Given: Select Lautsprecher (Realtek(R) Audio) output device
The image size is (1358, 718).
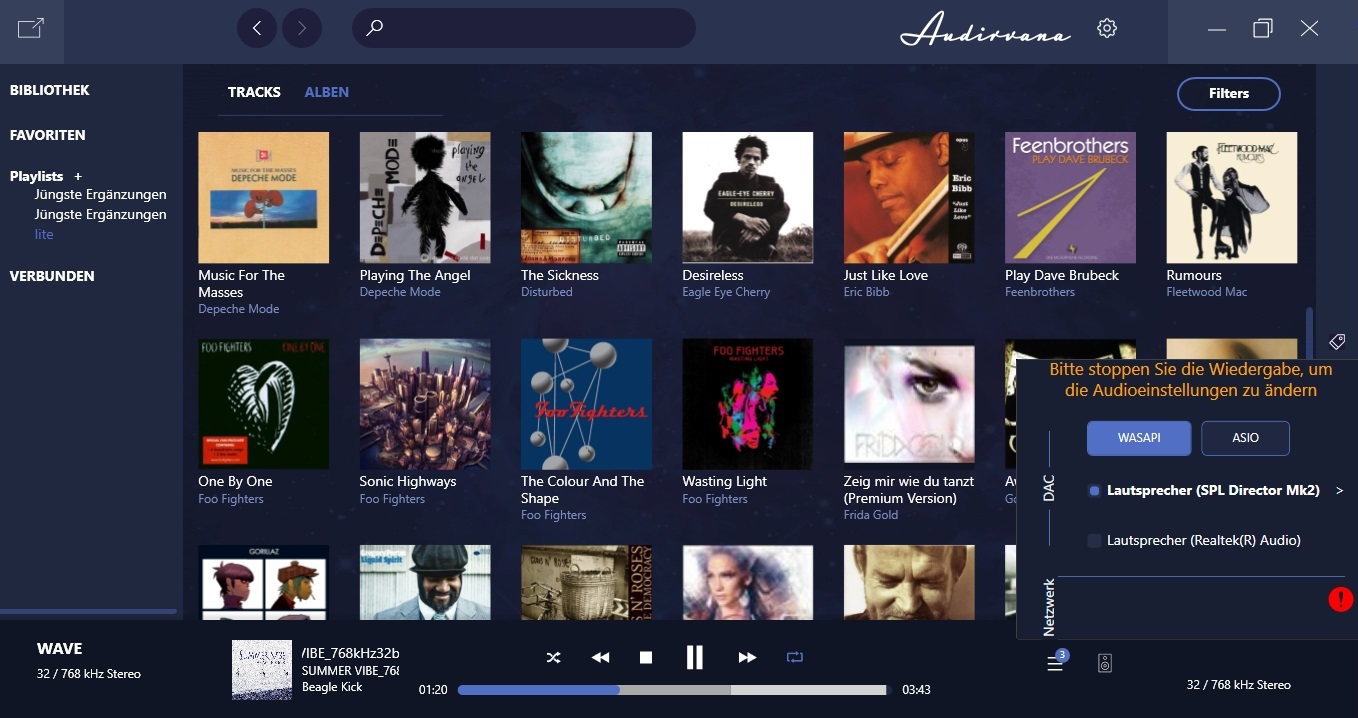Looking at the screenshot, I should point(1194,540).
